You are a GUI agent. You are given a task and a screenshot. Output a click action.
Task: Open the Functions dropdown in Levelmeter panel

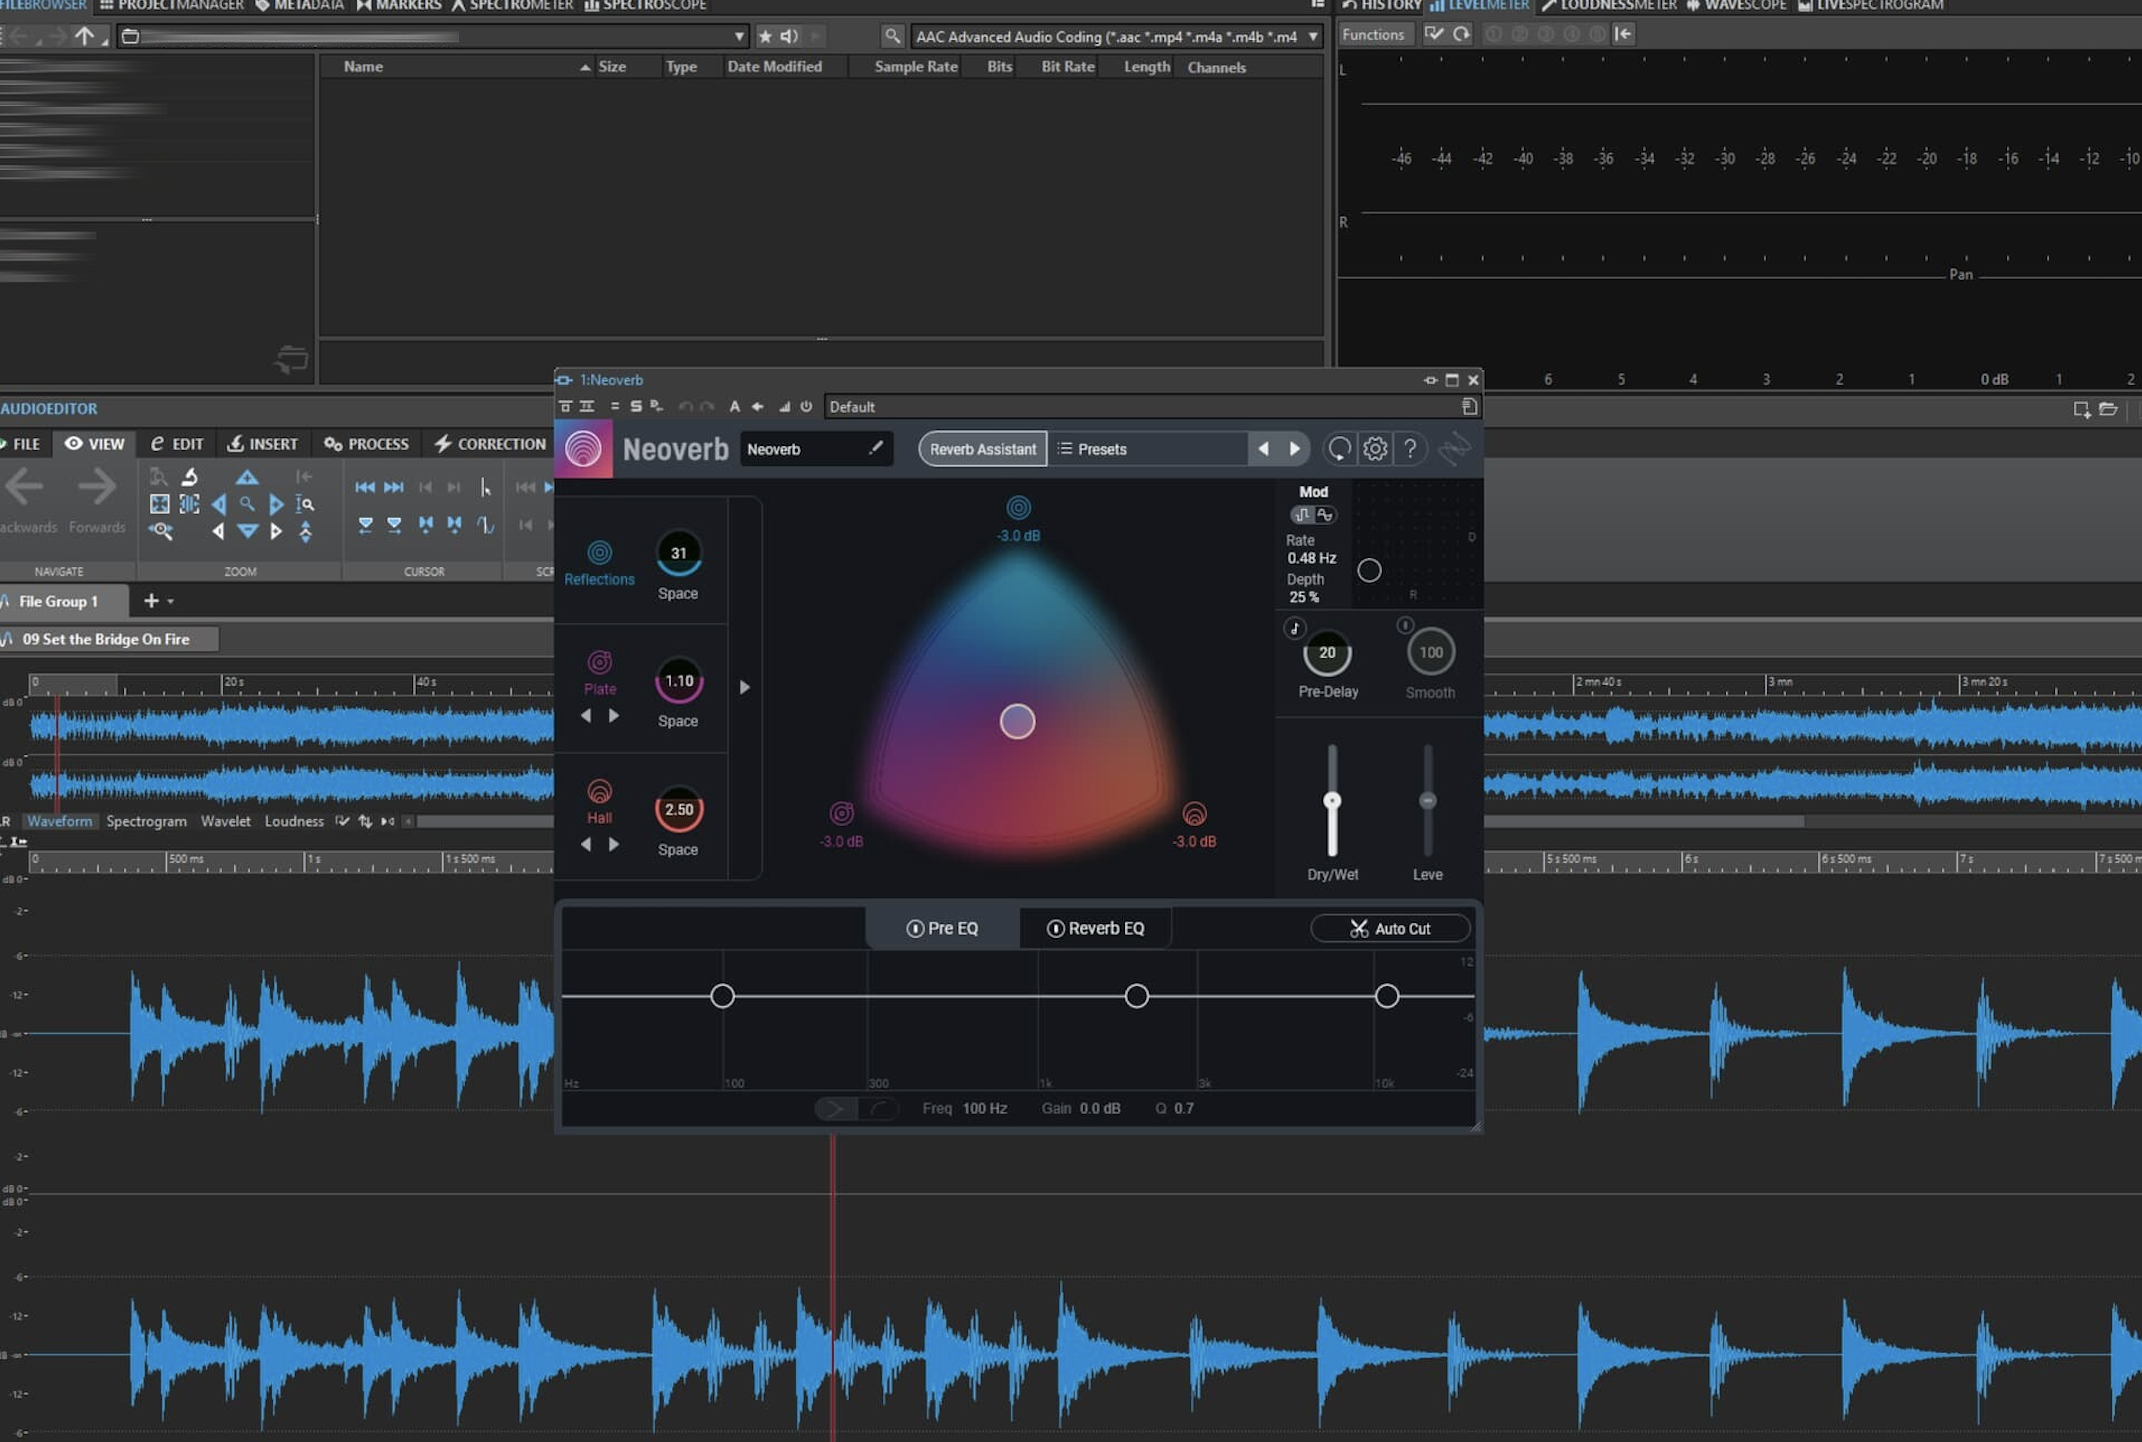pos(1375,33)
